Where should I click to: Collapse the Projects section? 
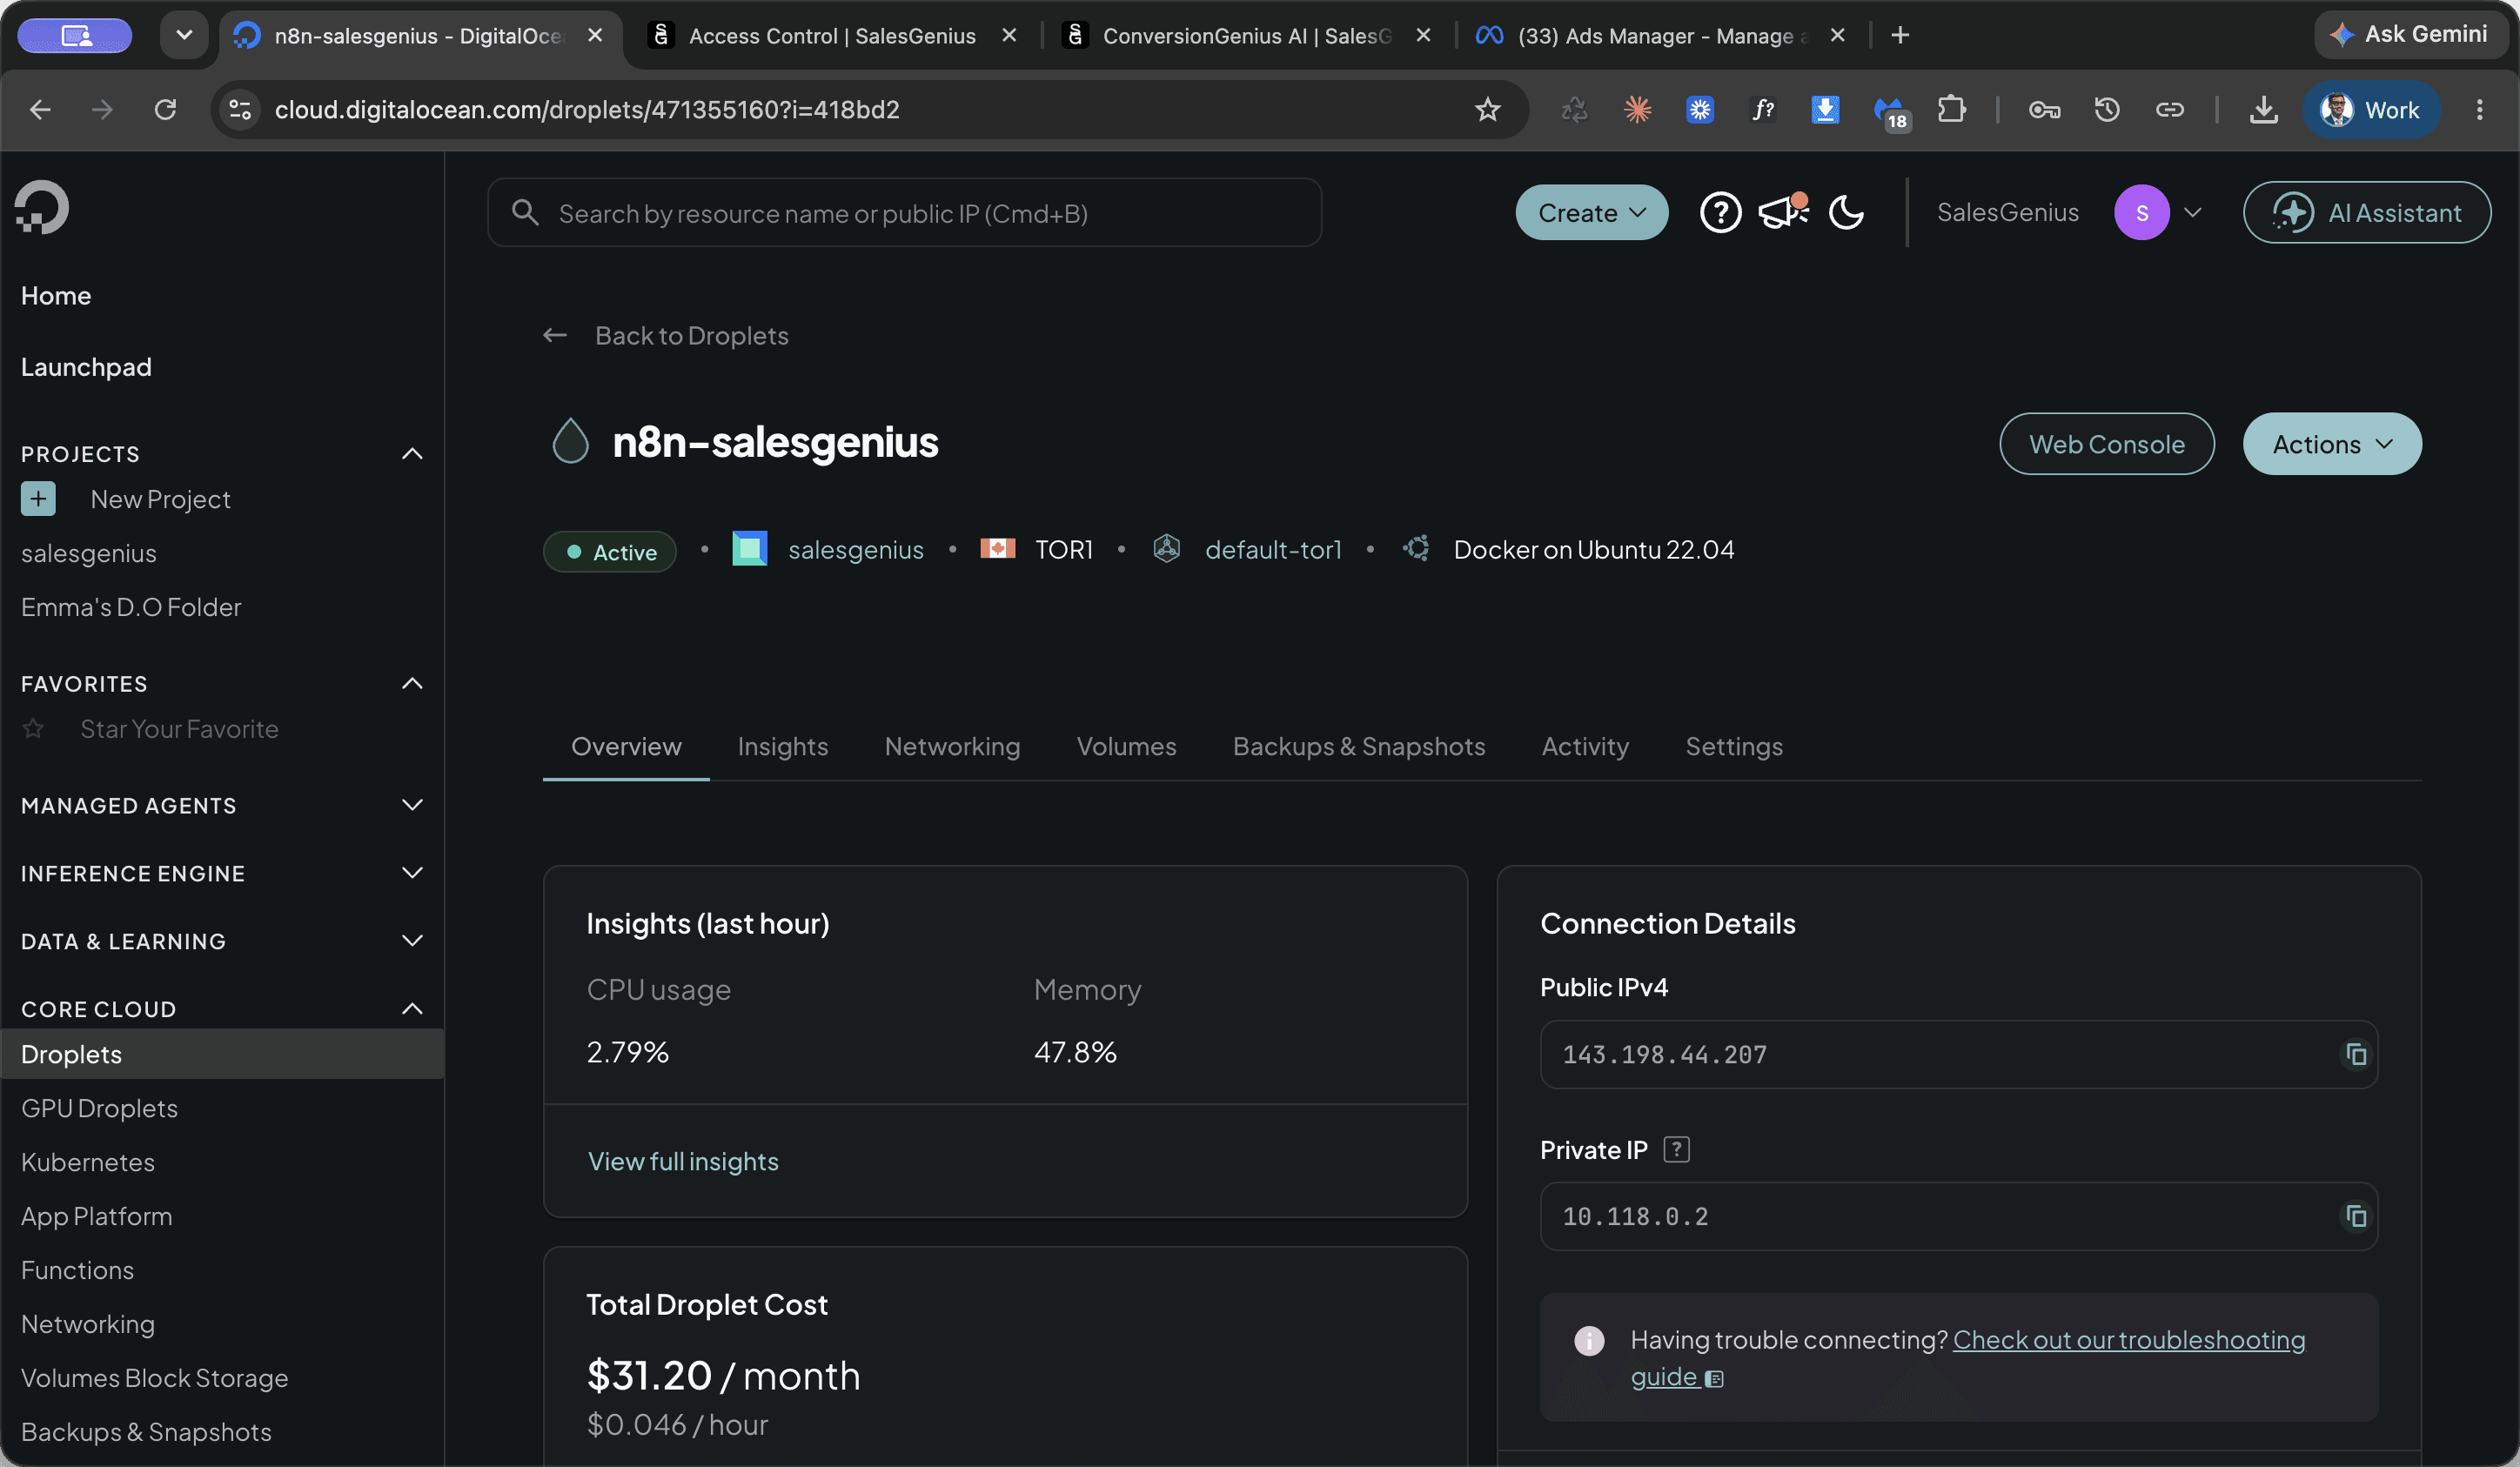(412, 454)
